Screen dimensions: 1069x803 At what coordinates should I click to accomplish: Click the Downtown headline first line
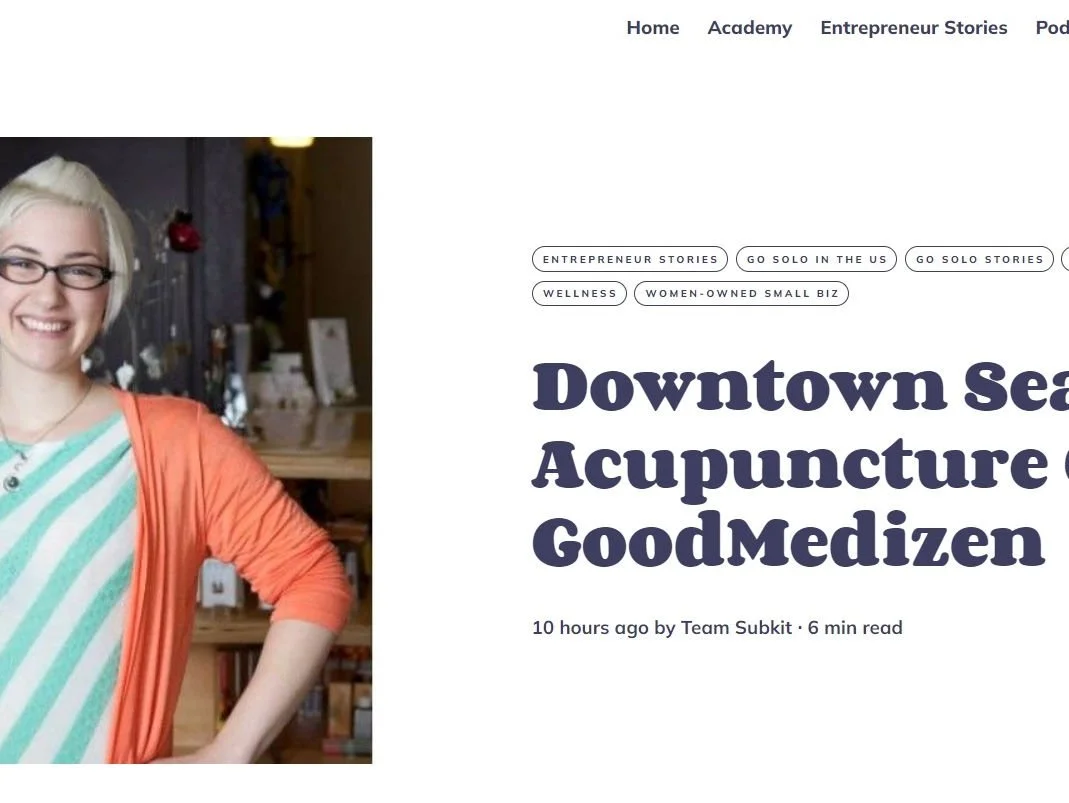(800, 386)
